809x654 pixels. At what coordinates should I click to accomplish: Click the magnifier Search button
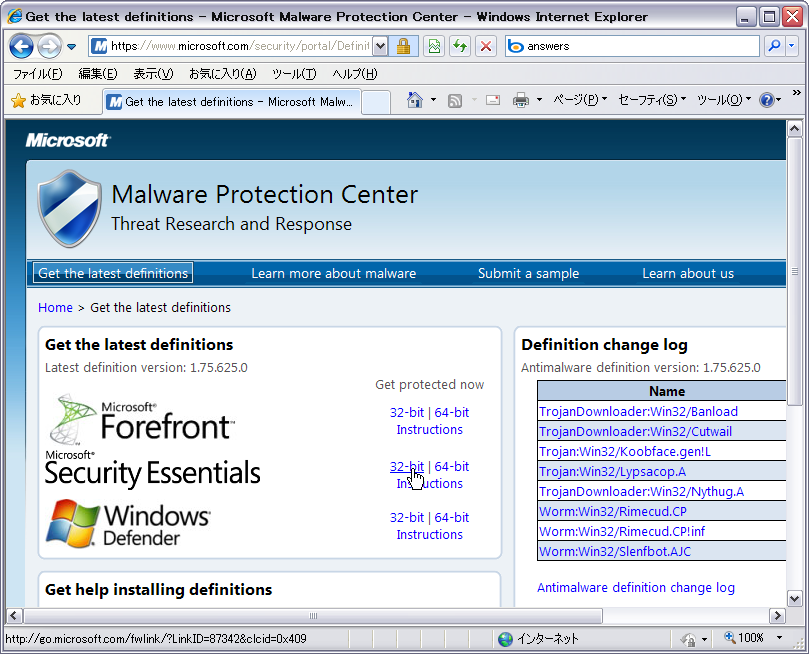coord(774,46)
